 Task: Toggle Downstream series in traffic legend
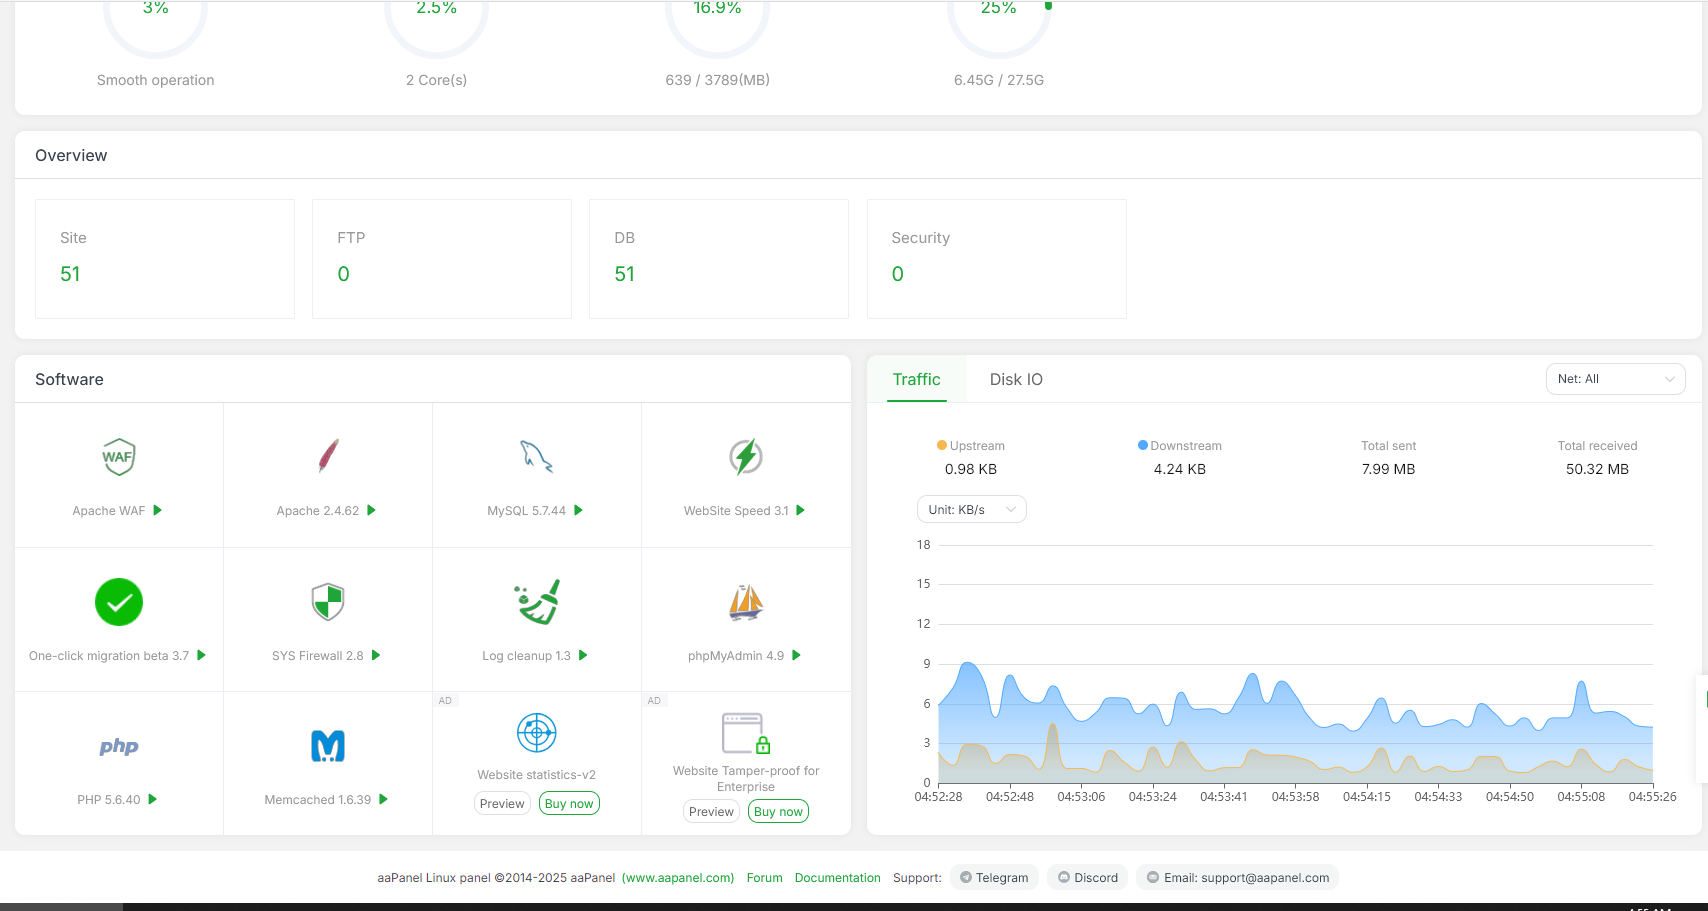[1179, 446]
